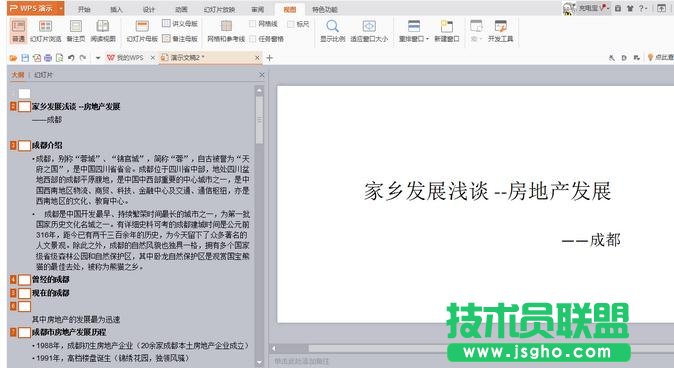Close the outline side panel
This screenshot has height=368, width=674.
click(262, 75)
